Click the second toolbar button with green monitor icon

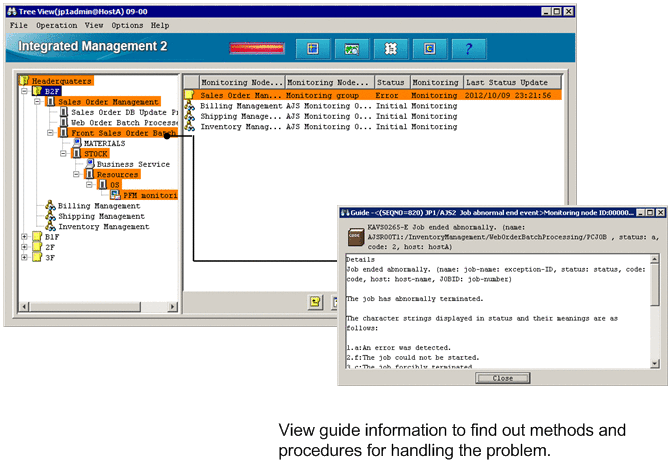pos(352,49)
